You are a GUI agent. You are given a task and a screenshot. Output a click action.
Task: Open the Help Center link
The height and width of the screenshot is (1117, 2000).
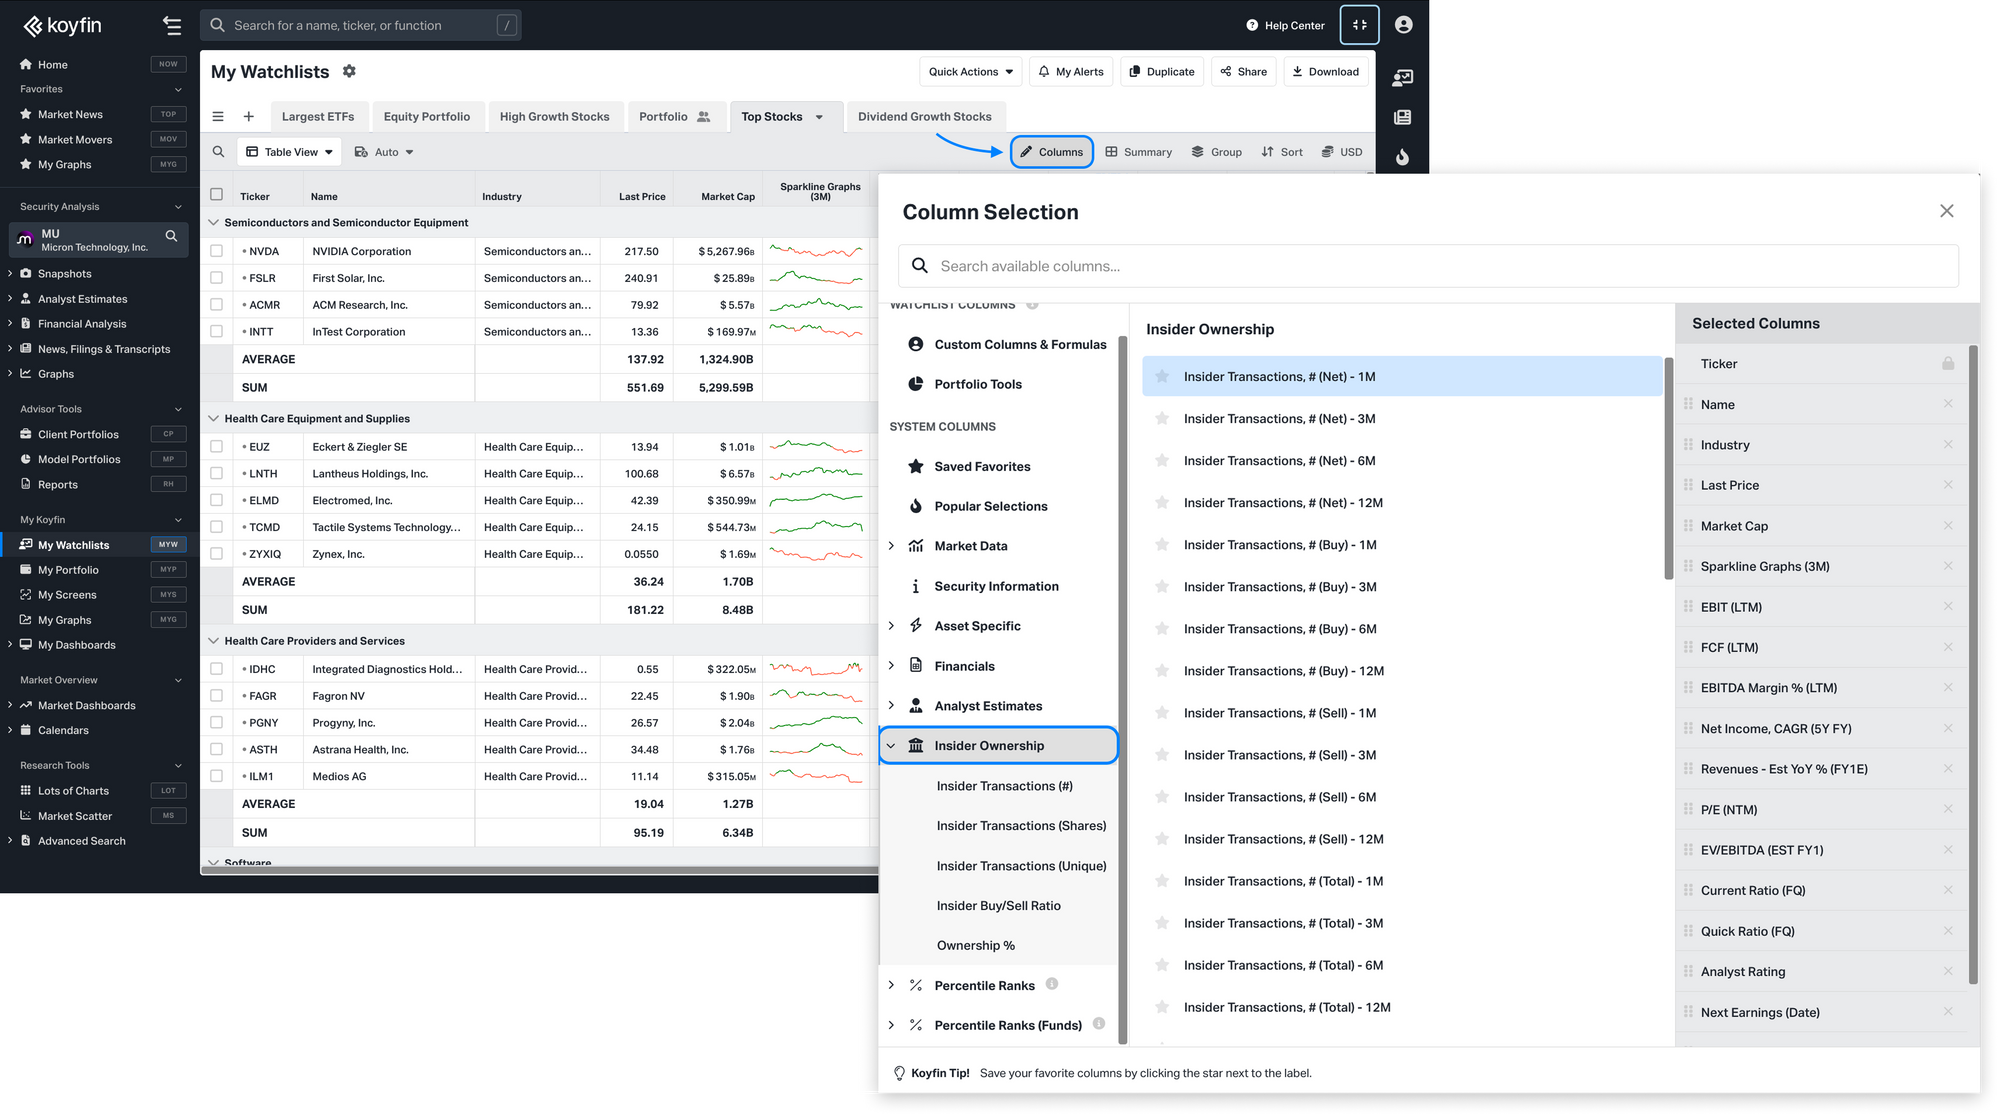pyautogui.click(x=1285, y=26)
